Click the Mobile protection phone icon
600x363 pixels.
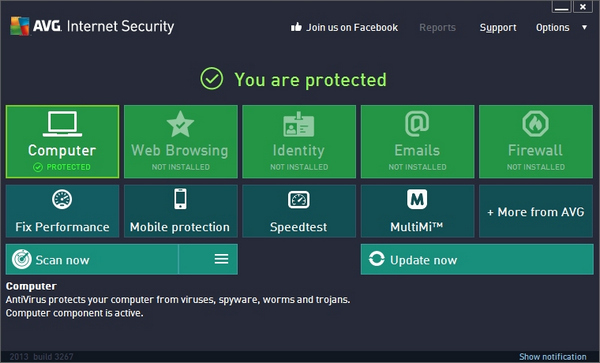(180, 199)
